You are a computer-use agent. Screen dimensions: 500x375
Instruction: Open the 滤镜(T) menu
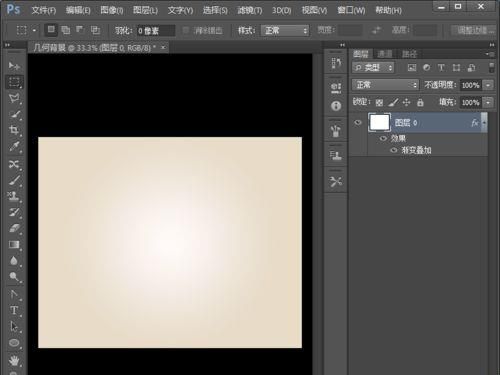point(250,10)
